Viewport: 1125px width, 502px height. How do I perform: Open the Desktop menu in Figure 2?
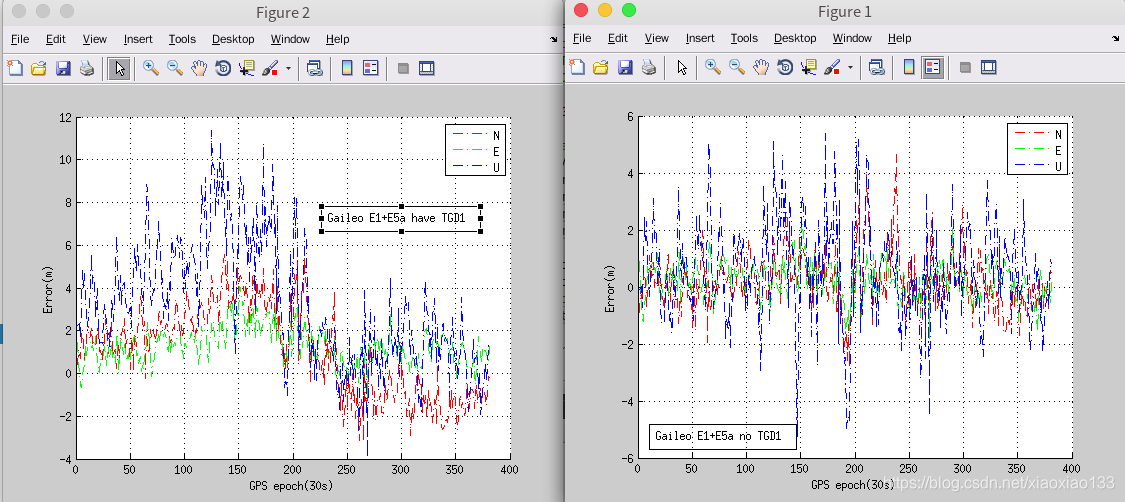233,39
